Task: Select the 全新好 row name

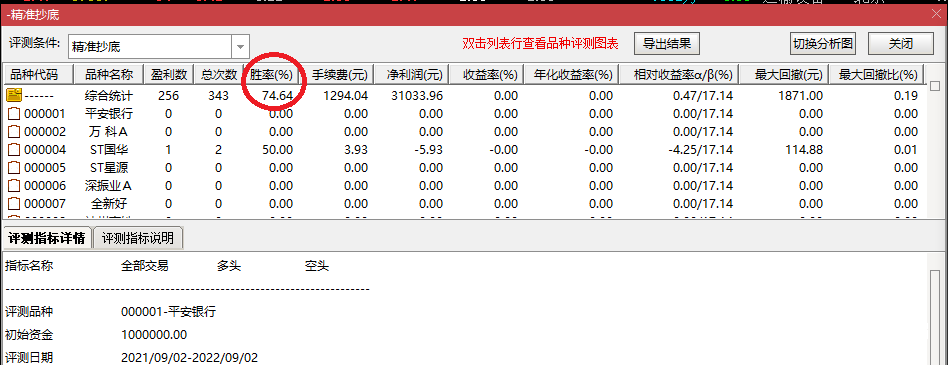Action: pyautogui.click(x=108, y=204)
